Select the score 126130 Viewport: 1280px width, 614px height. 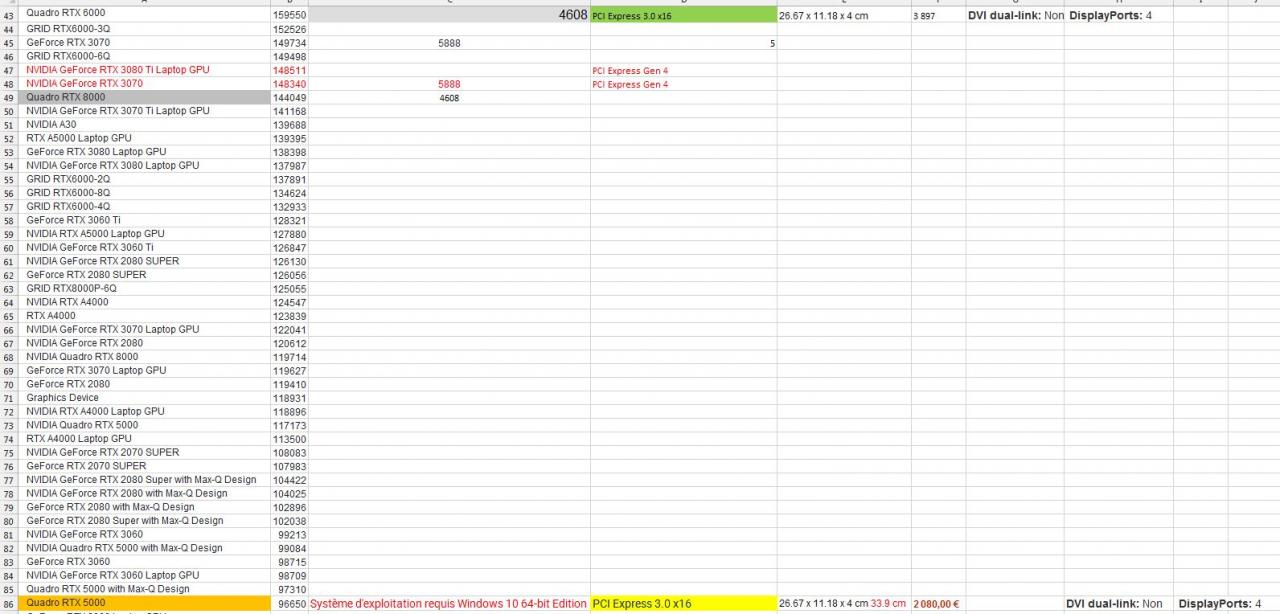click(x=289, y=262)
